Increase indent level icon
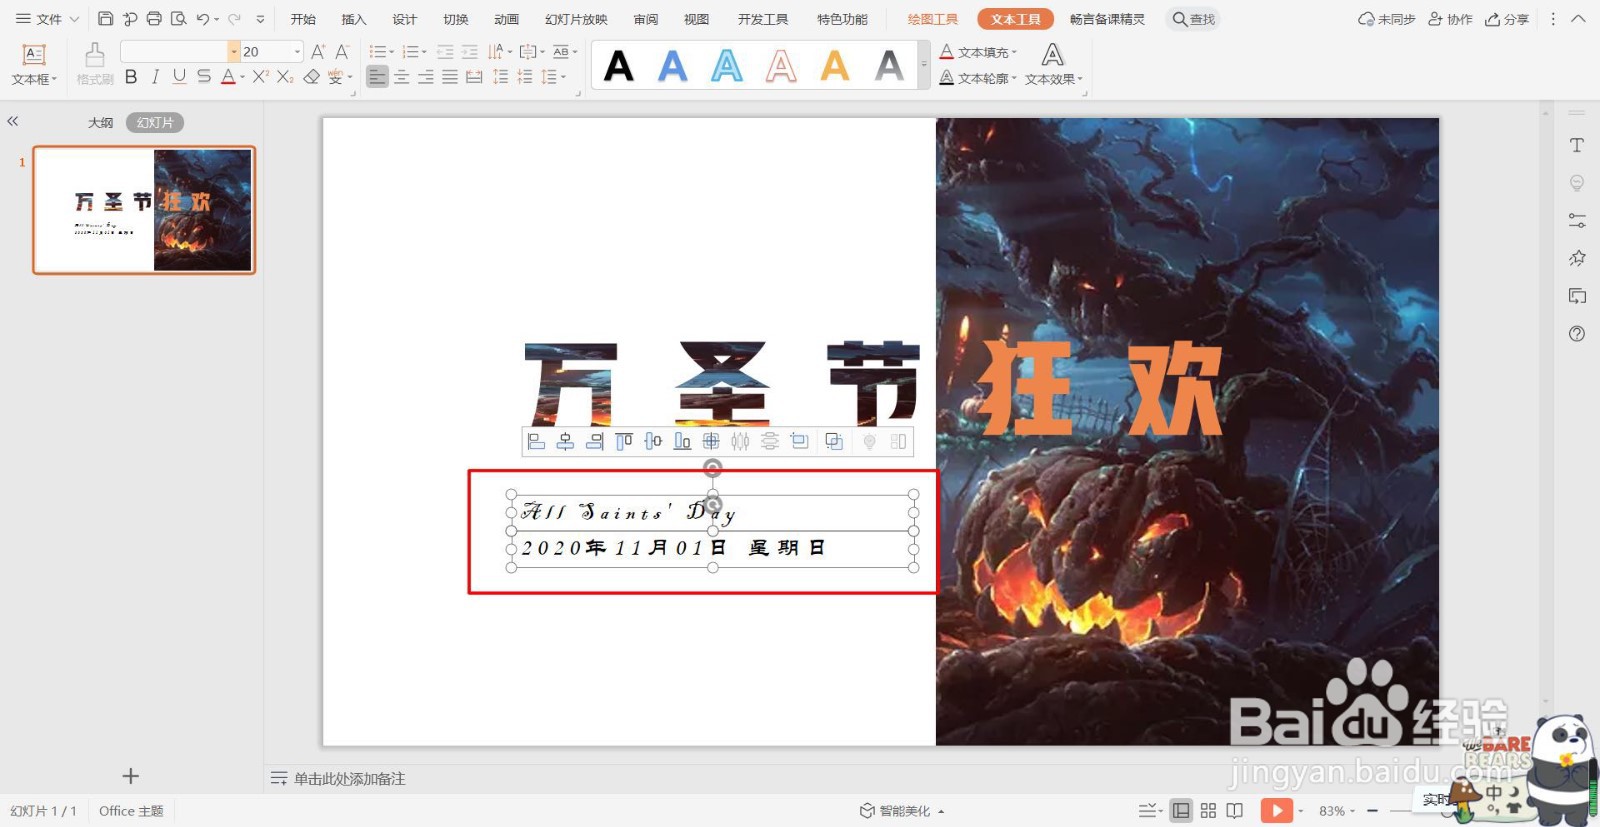Viewport: 1600px width, 827px height. [x=469, y=52]
